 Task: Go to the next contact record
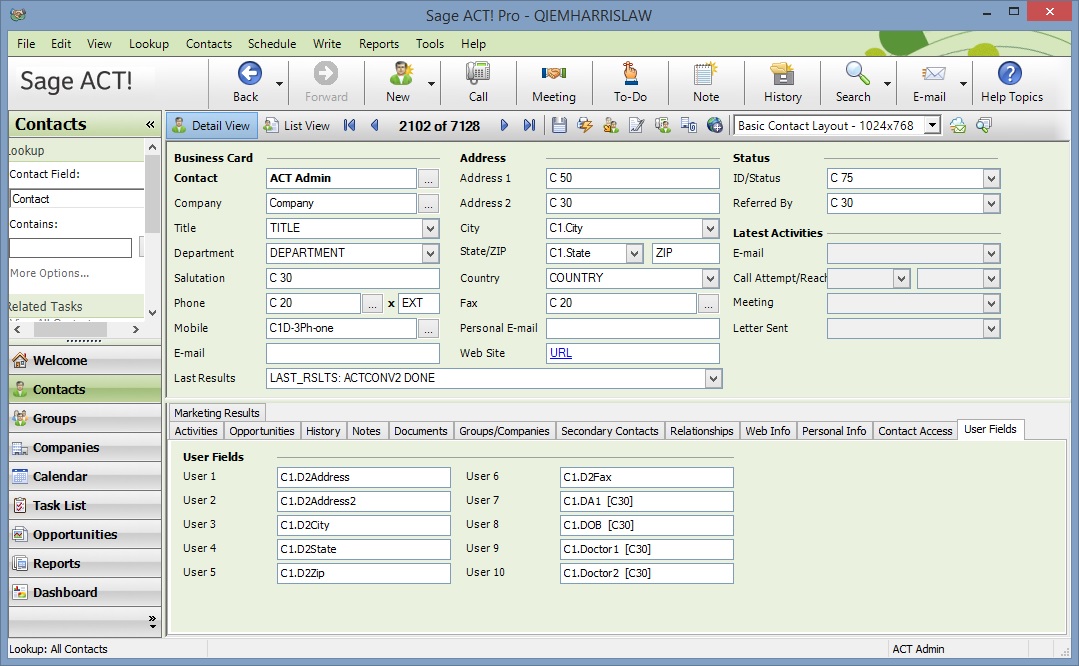point(504,125)
